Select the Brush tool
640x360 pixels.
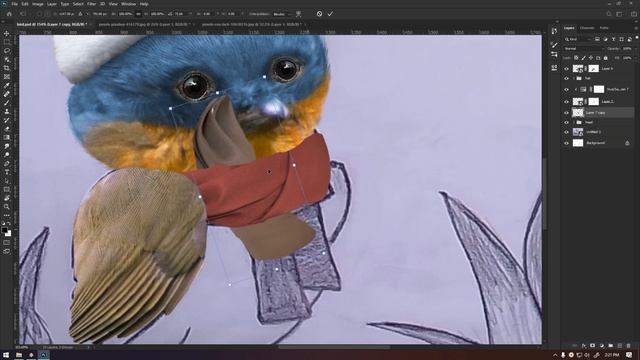(x=7, y=103)
